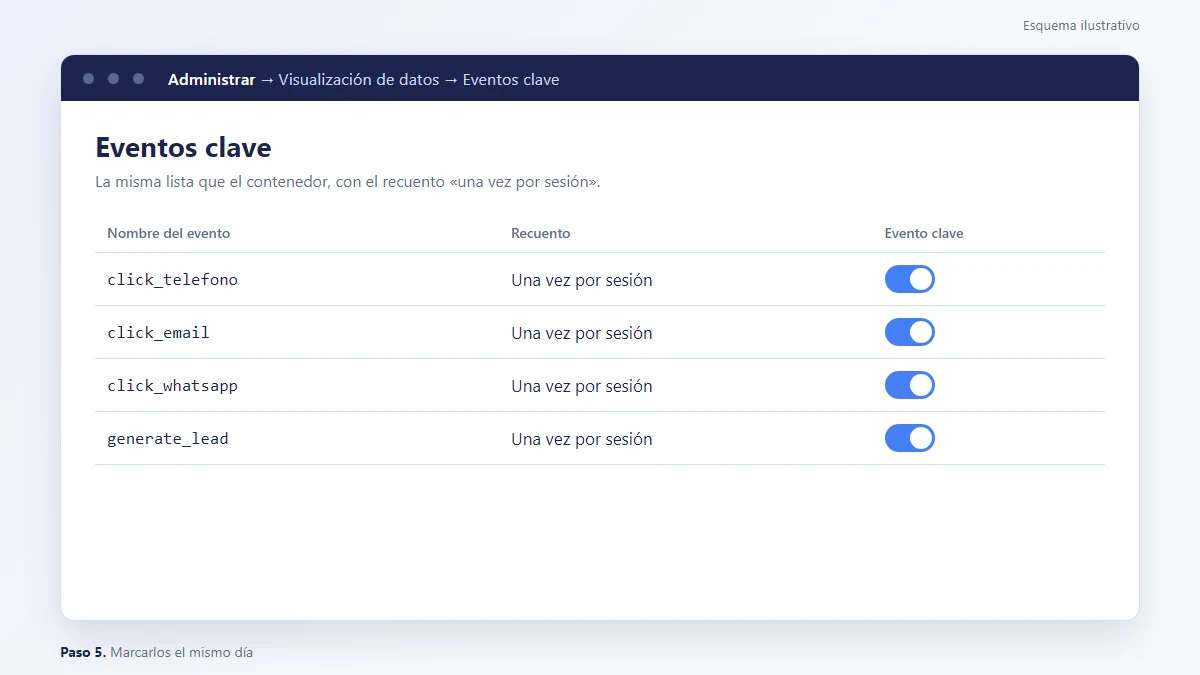Click the Paso 5 caption text
The height and width of the screenshot is (675, 1200).
[157, 652]
